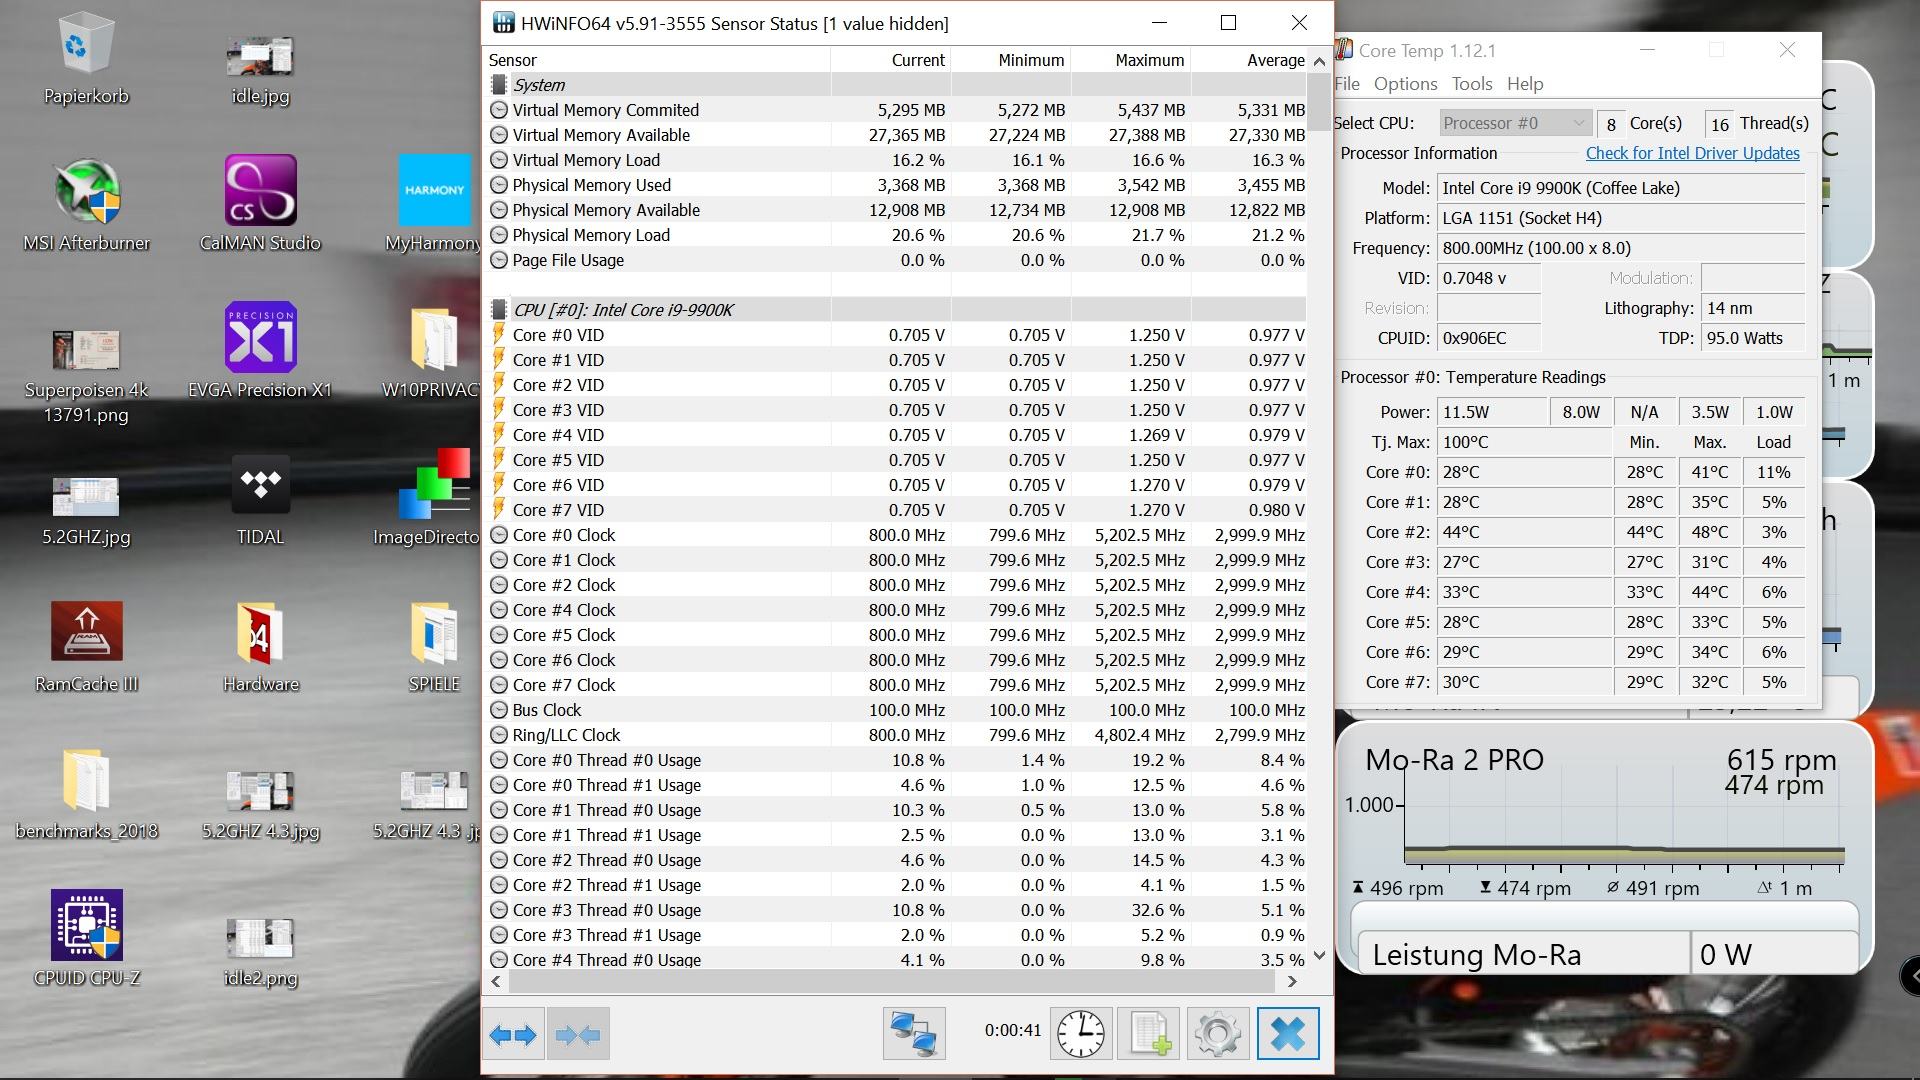Click HWiNFO collapse columns arrows button

578,1034
